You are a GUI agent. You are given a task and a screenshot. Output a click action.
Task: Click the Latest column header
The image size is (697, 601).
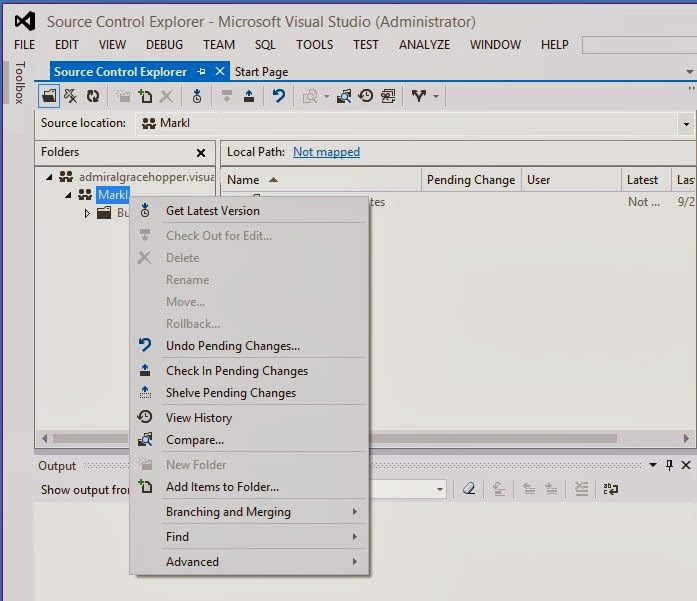(x=646, y=180)
